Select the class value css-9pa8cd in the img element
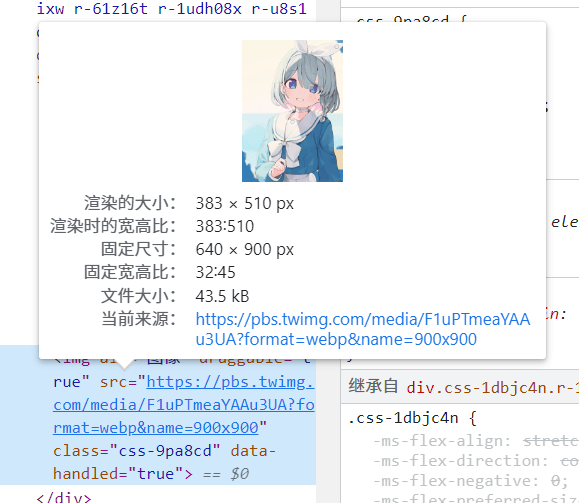 pyautogui.click(x=165, y=451)
